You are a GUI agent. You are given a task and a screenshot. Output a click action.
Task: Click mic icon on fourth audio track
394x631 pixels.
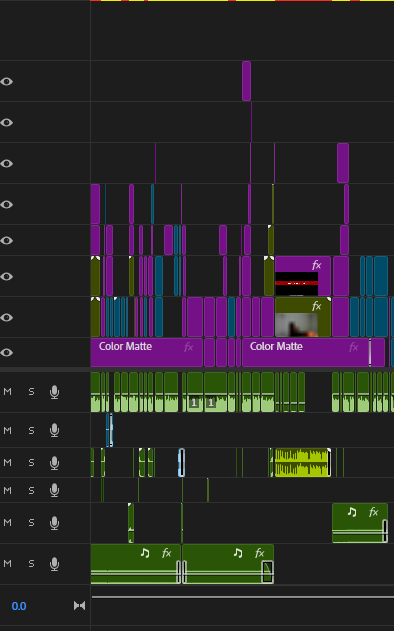54,490
